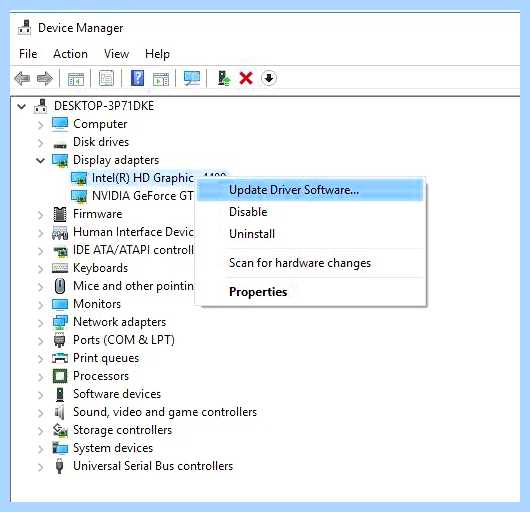Click the Mice and other pointing devices icon

pyautogui.click(x=60, y=286)
